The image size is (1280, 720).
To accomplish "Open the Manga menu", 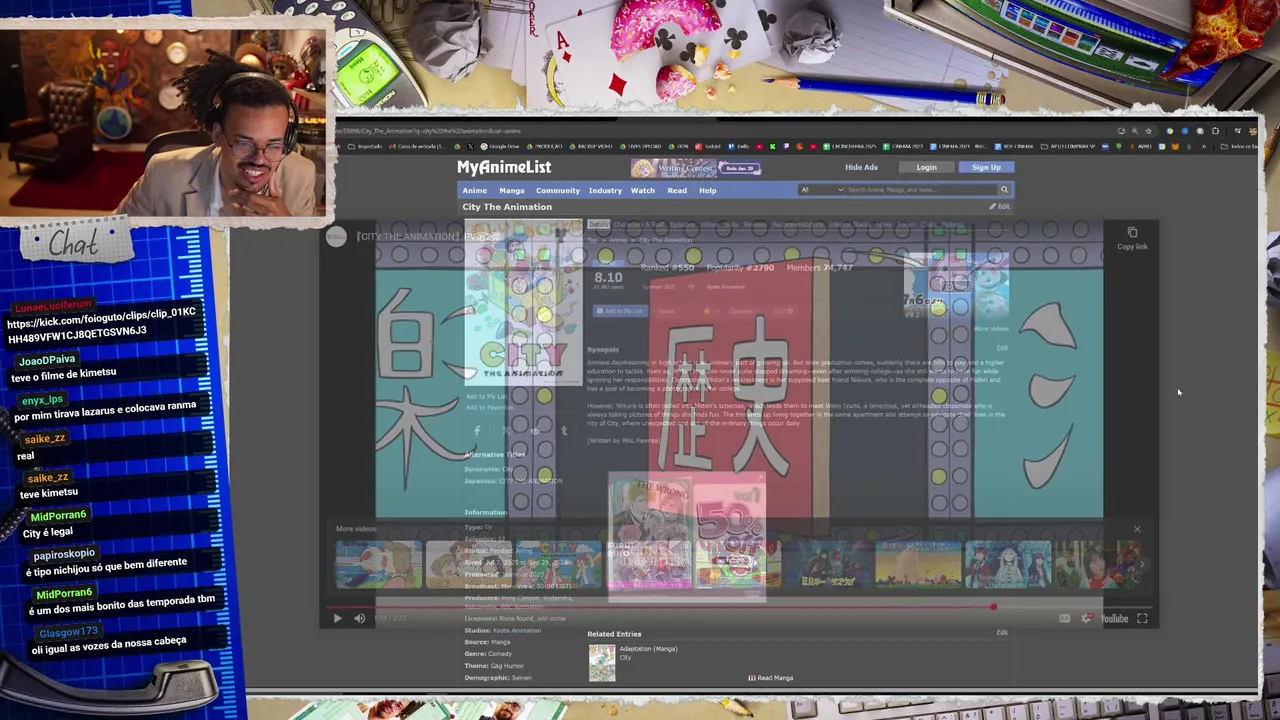I will click(x=511, y=190).
